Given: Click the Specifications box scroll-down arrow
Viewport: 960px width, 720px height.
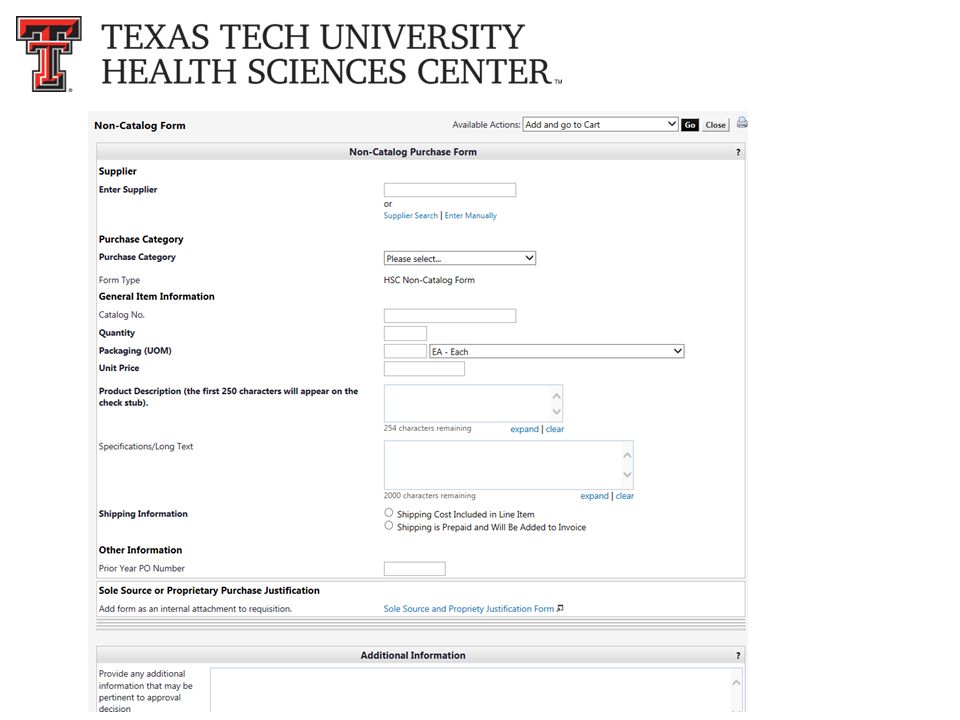Looking at the screenshot, I should coord(627,474).
